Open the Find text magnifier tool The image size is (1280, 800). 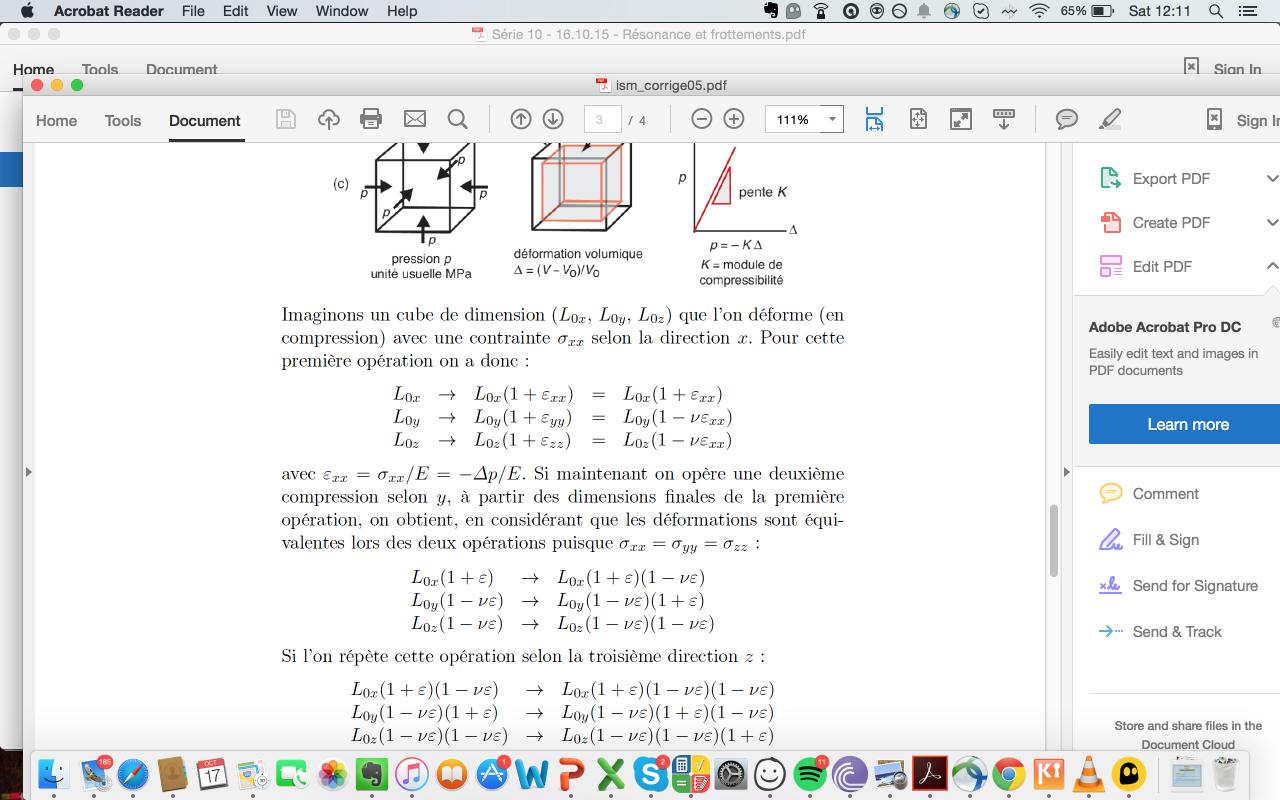pyautogui.click(x=458, y=119)
